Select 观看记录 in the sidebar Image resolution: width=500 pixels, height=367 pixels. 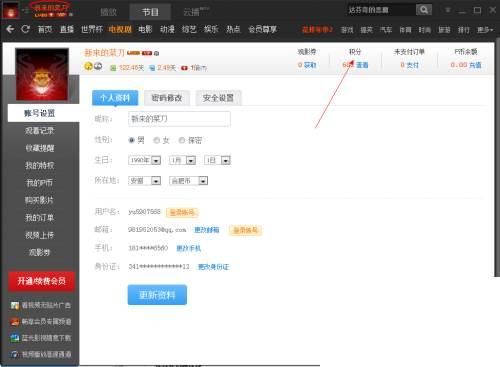39,131
